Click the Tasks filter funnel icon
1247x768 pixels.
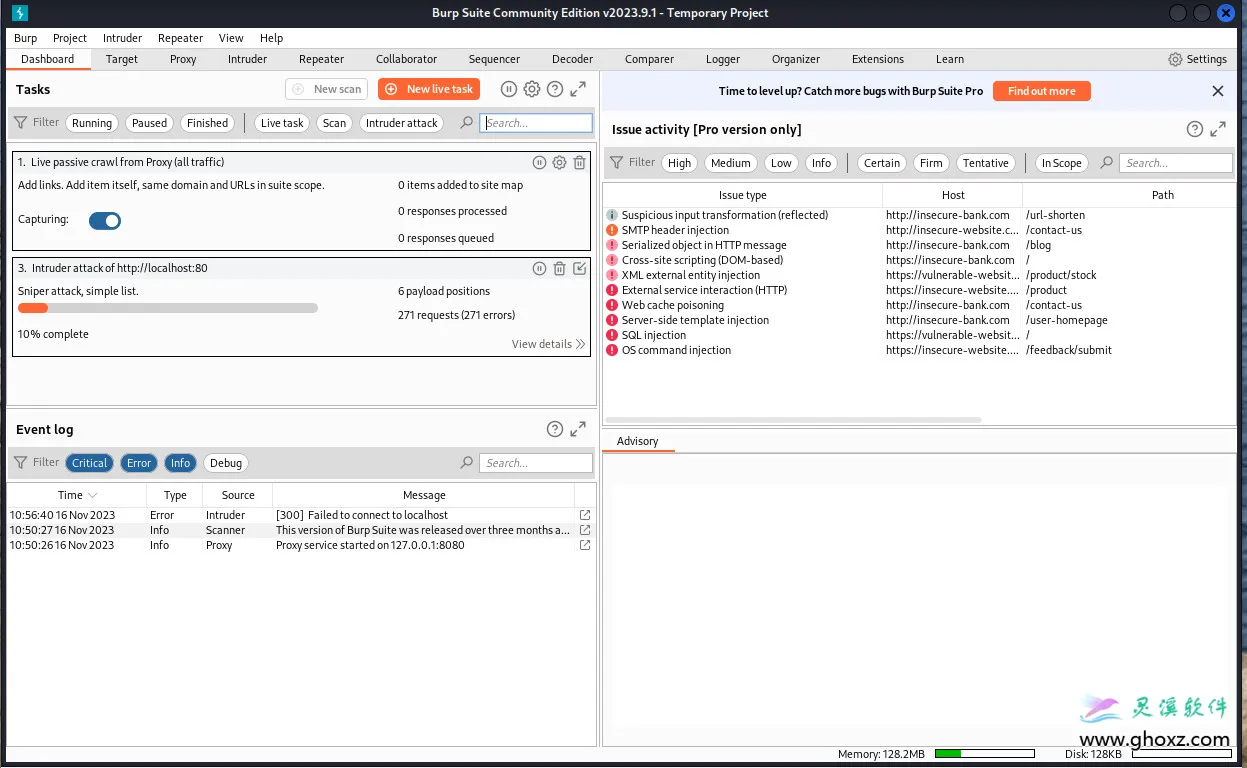[20, 123]
